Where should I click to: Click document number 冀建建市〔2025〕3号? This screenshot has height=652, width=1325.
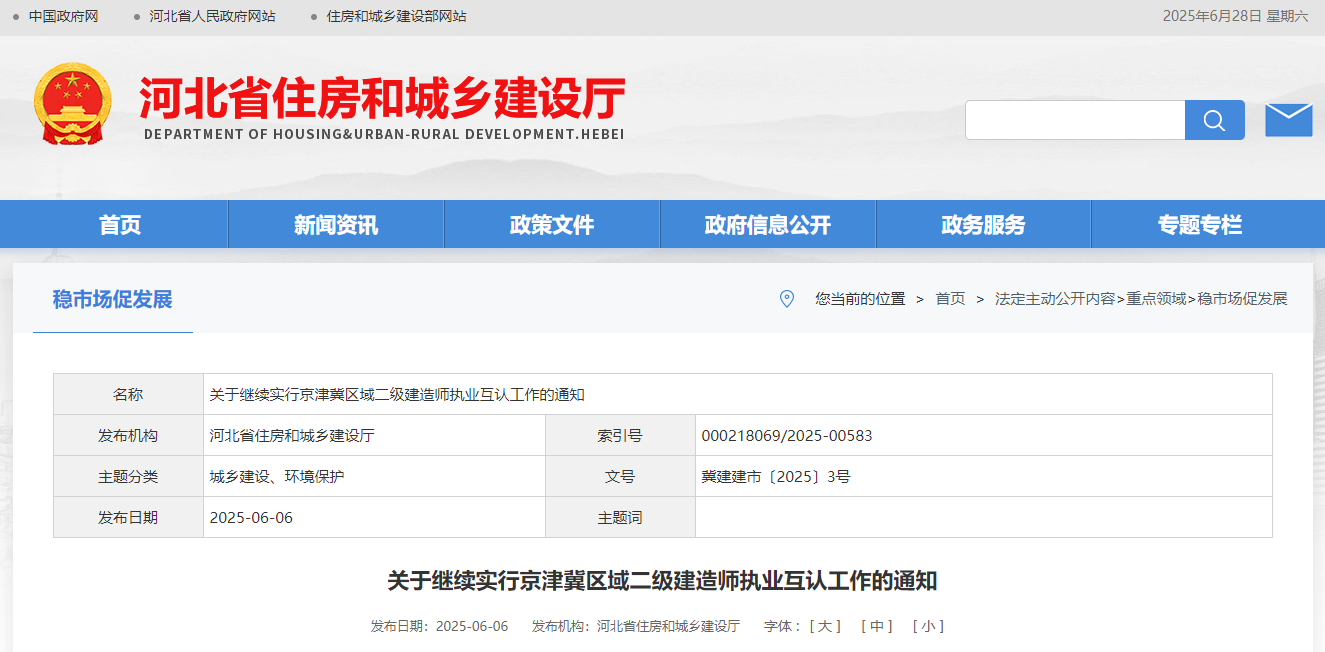[x=776, y=477]
